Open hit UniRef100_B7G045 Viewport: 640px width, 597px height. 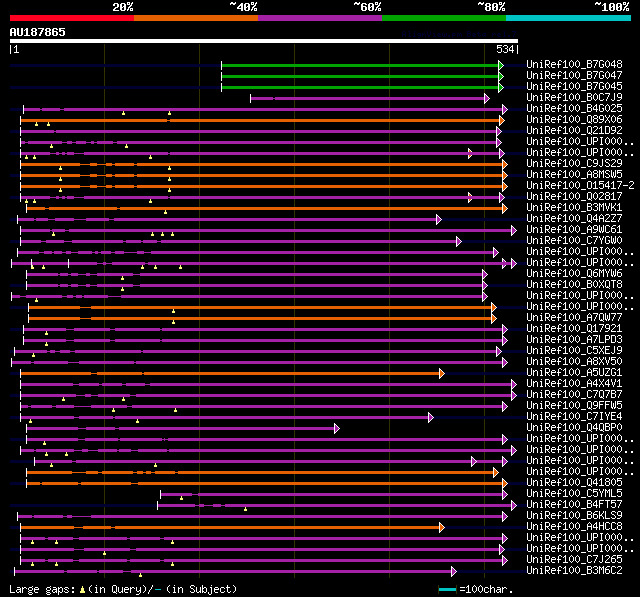[574, 87]
